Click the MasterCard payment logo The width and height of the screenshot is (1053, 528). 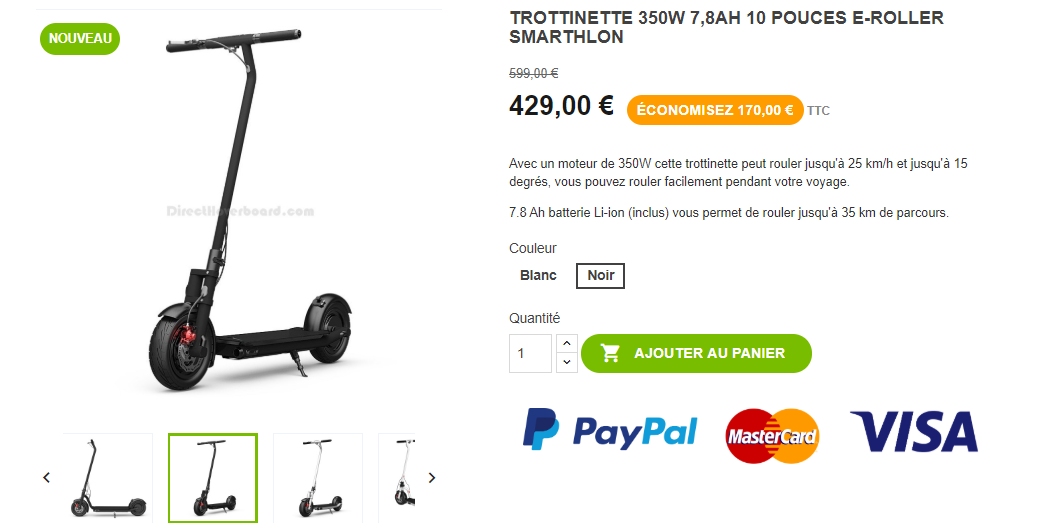(772, 436)
